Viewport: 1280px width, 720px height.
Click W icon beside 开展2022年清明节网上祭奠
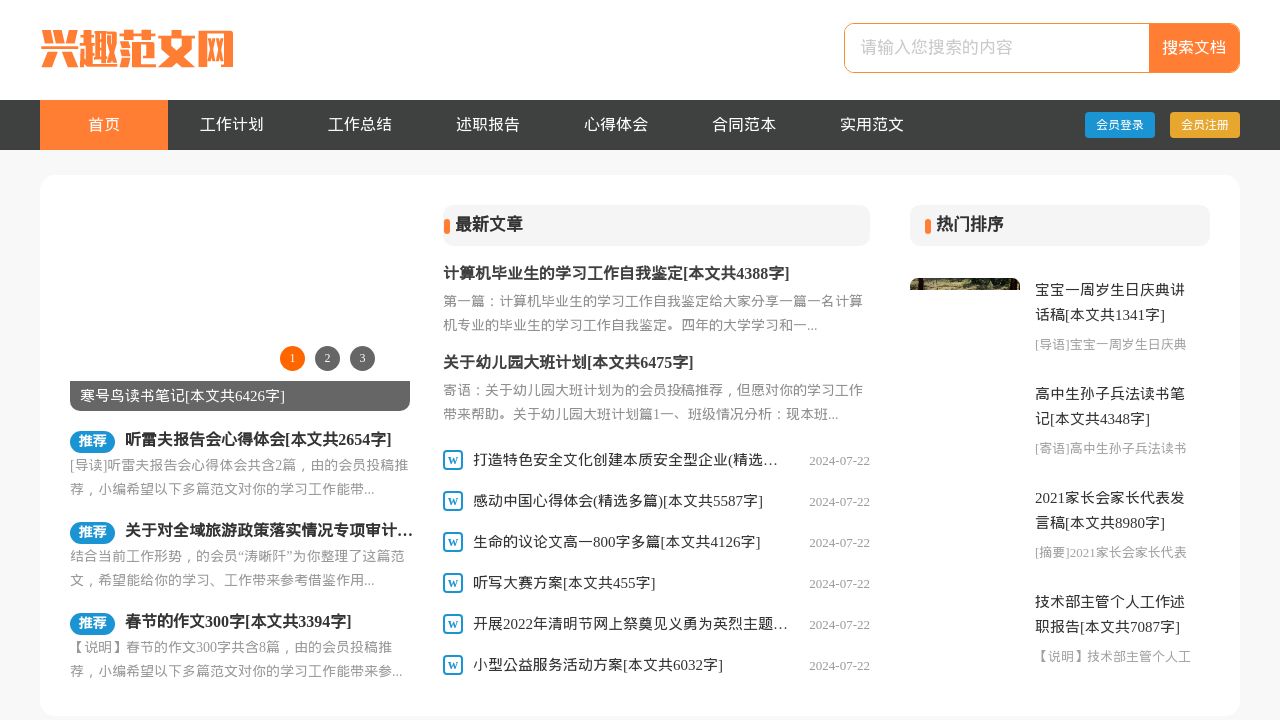[x=453, y=624]
